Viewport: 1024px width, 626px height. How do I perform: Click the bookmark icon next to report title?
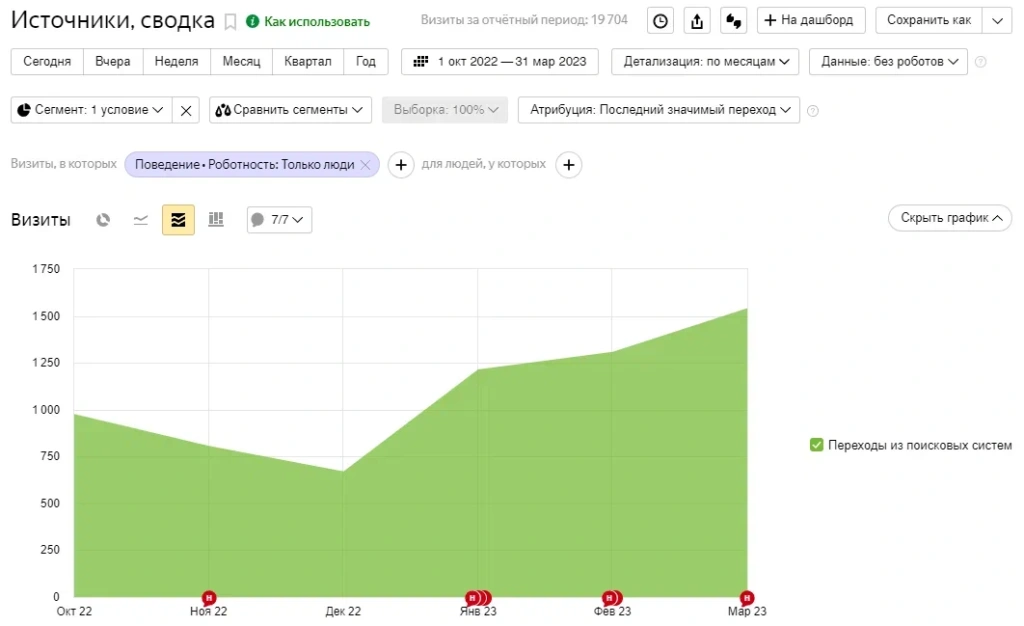point(230,21)
